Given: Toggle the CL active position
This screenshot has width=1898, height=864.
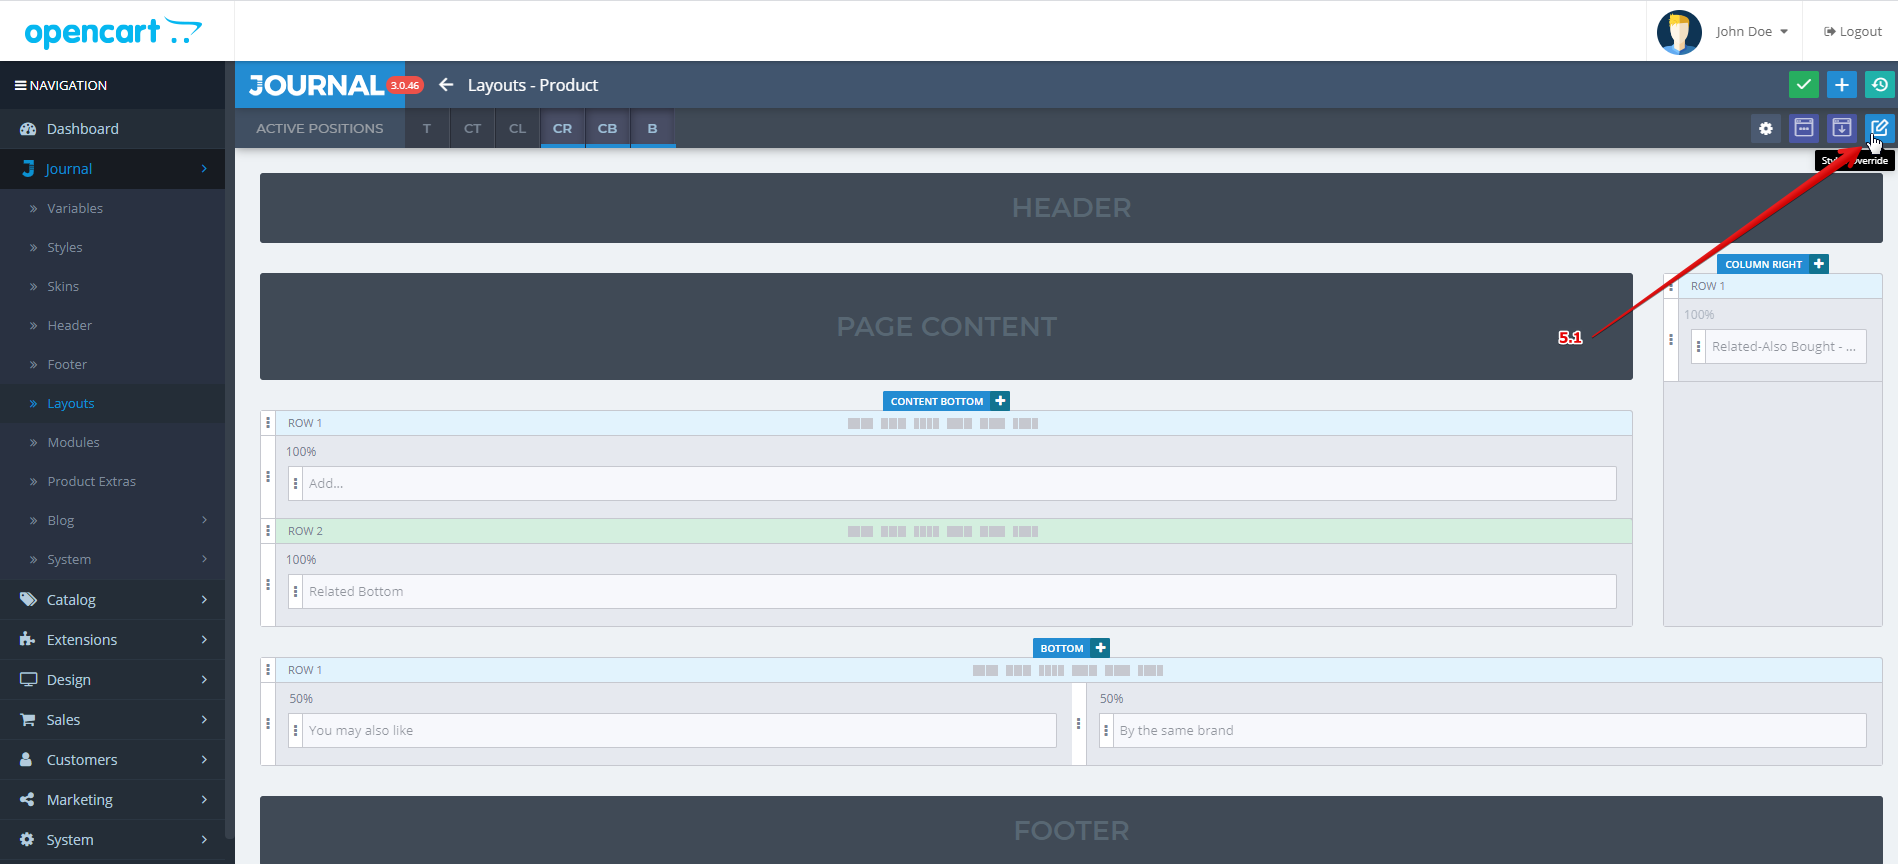Looking at the screenshot, I should tap(517, 128).
